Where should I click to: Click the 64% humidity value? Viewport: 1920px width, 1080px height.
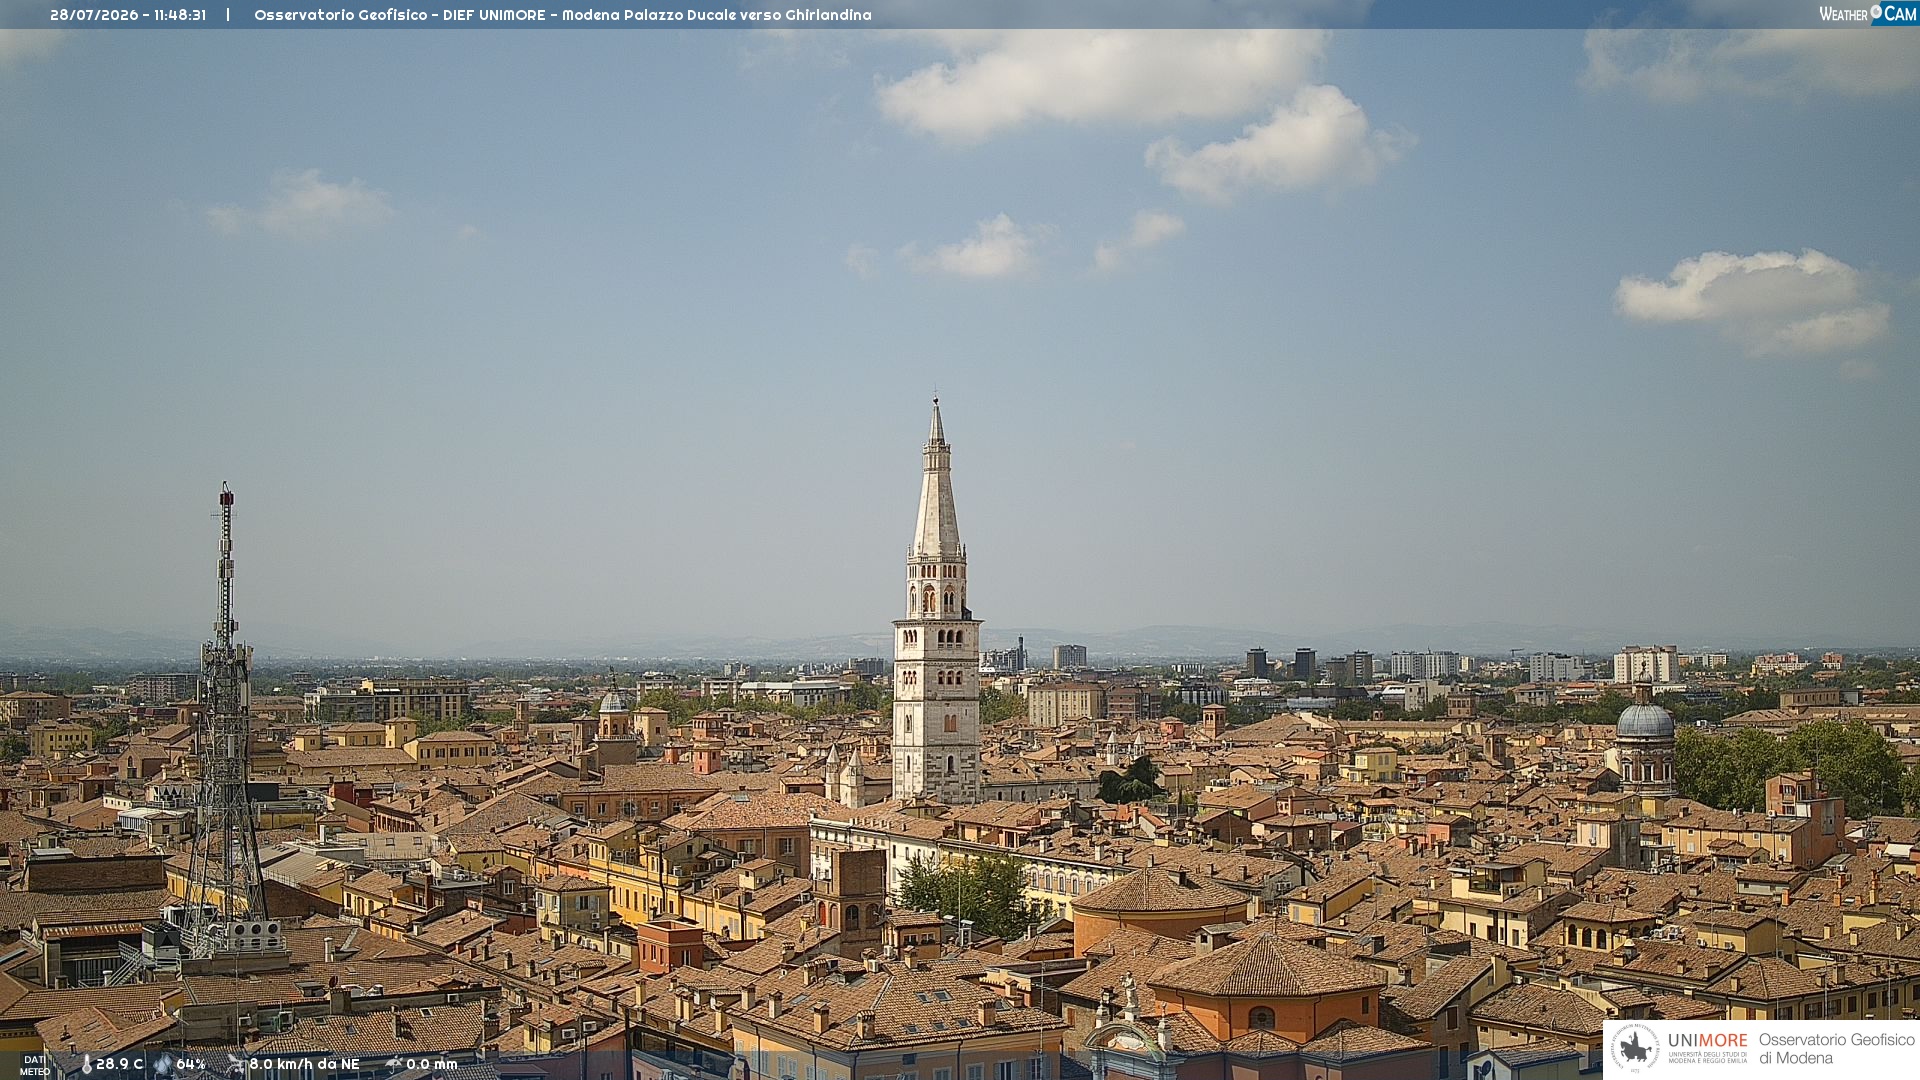click(x=191, y=1065)
